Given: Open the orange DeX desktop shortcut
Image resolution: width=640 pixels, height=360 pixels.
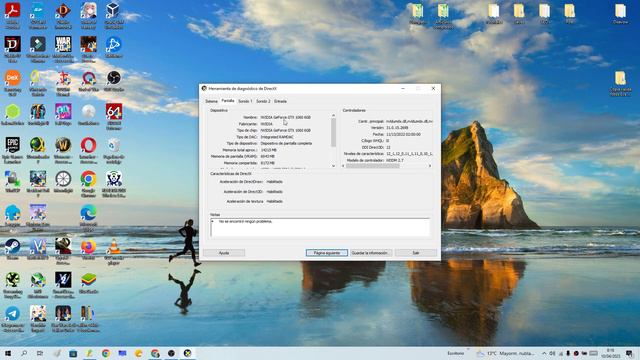Looking at the screenshot, I should (12, 78).
